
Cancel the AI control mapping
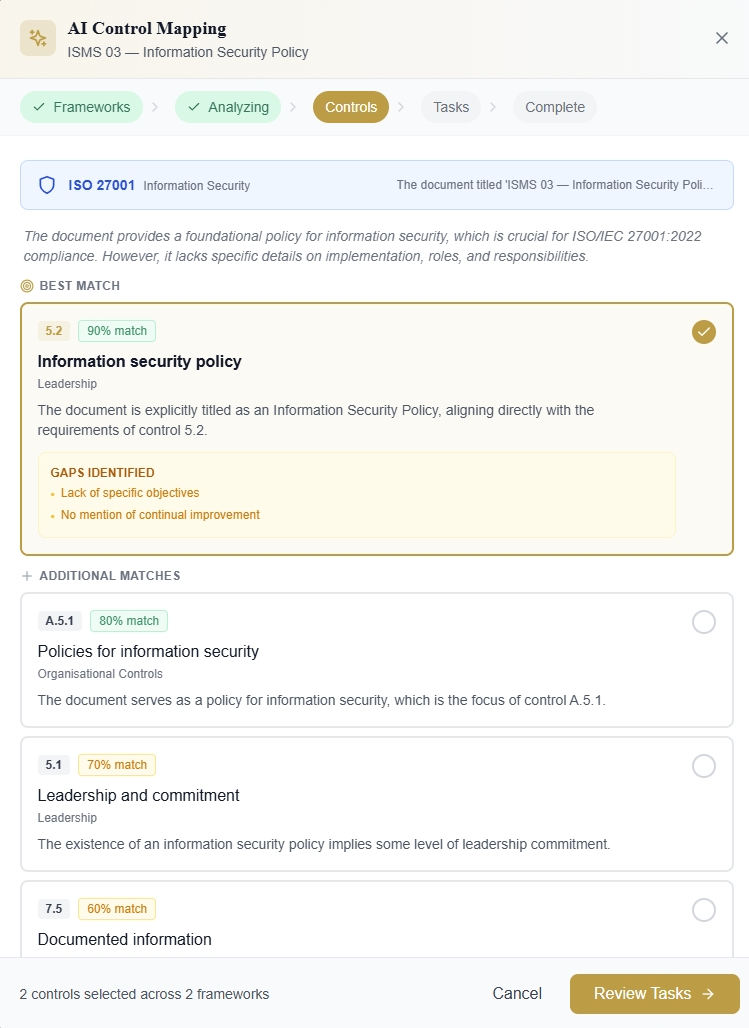[517, 994]
